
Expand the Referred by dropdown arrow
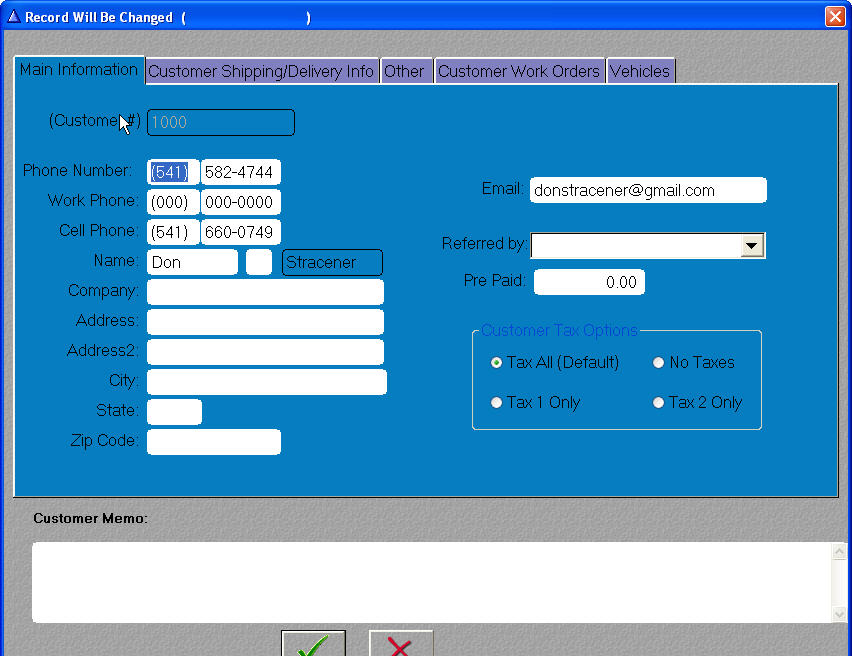coord(752,246)
